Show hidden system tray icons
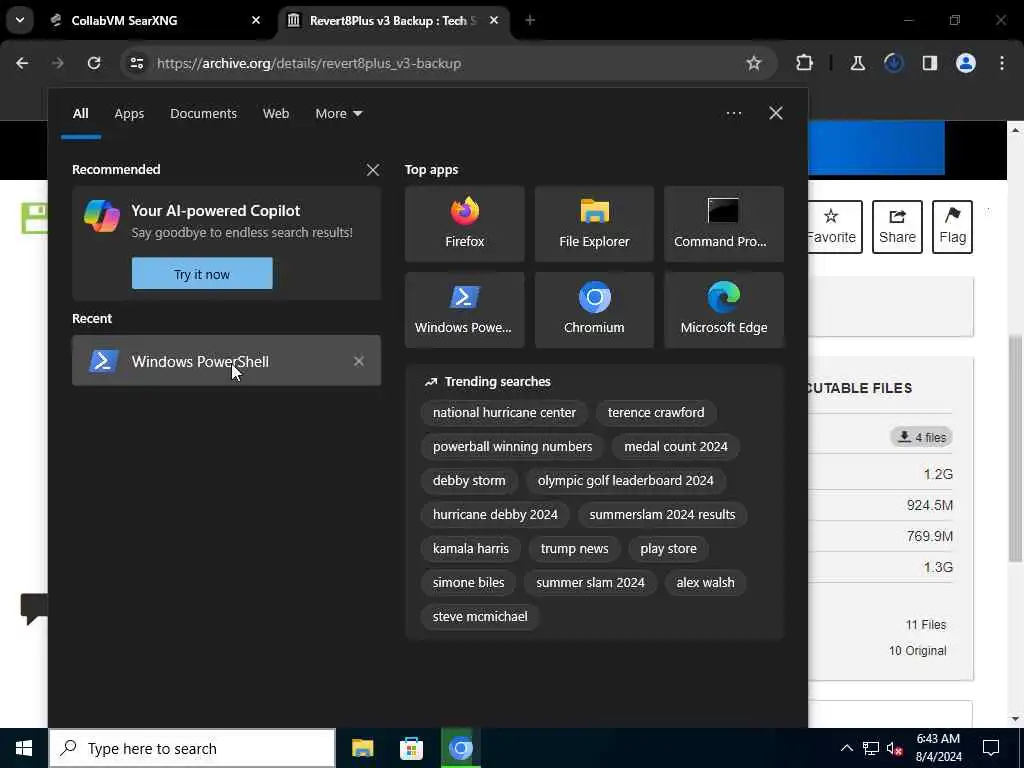 point(846,748)
